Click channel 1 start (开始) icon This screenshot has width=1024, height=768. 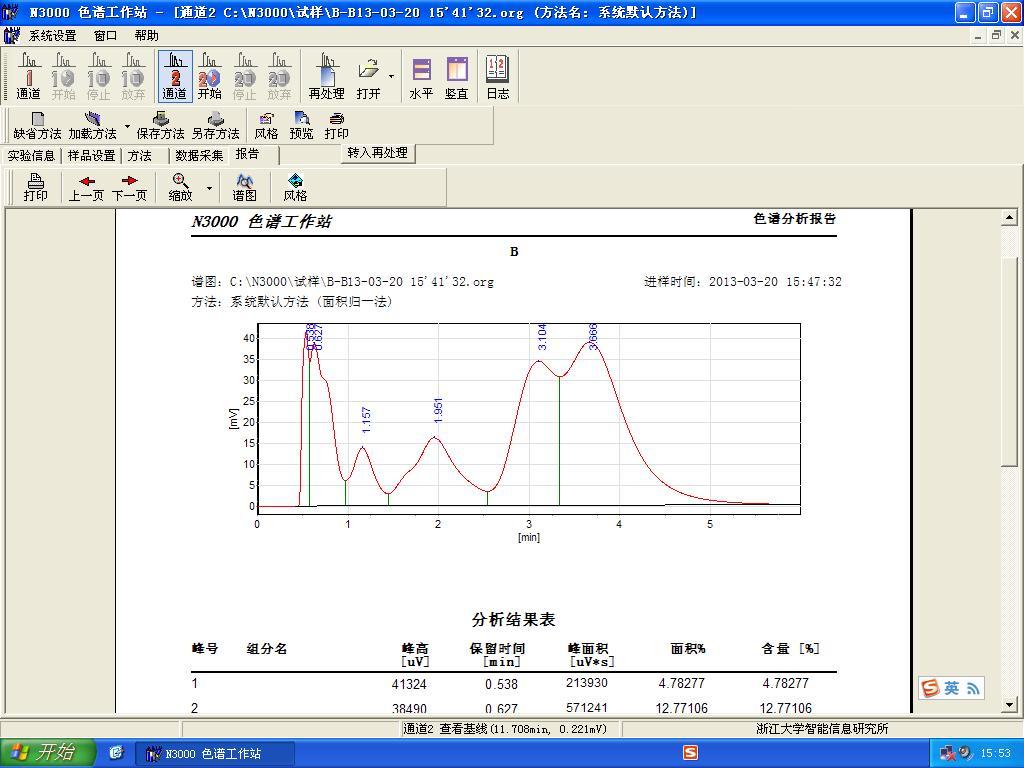63,76
